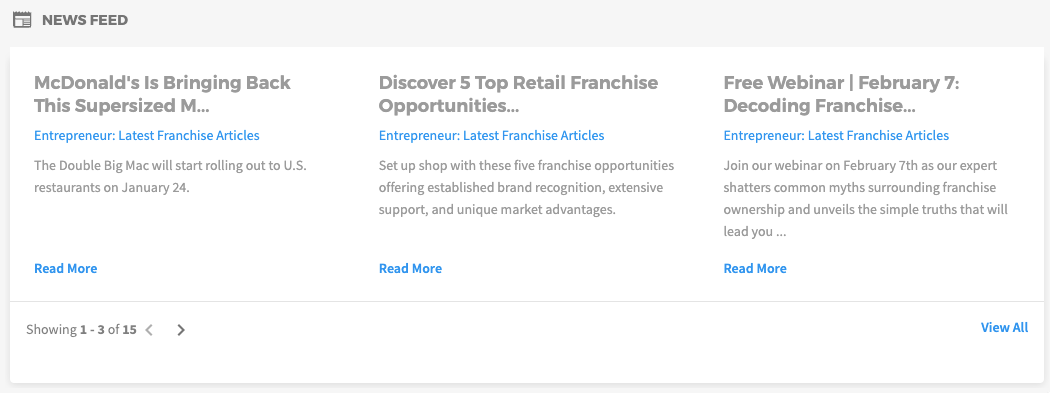Click the bold 15 total count
The image size is (1050, 393).
[129, 329]
